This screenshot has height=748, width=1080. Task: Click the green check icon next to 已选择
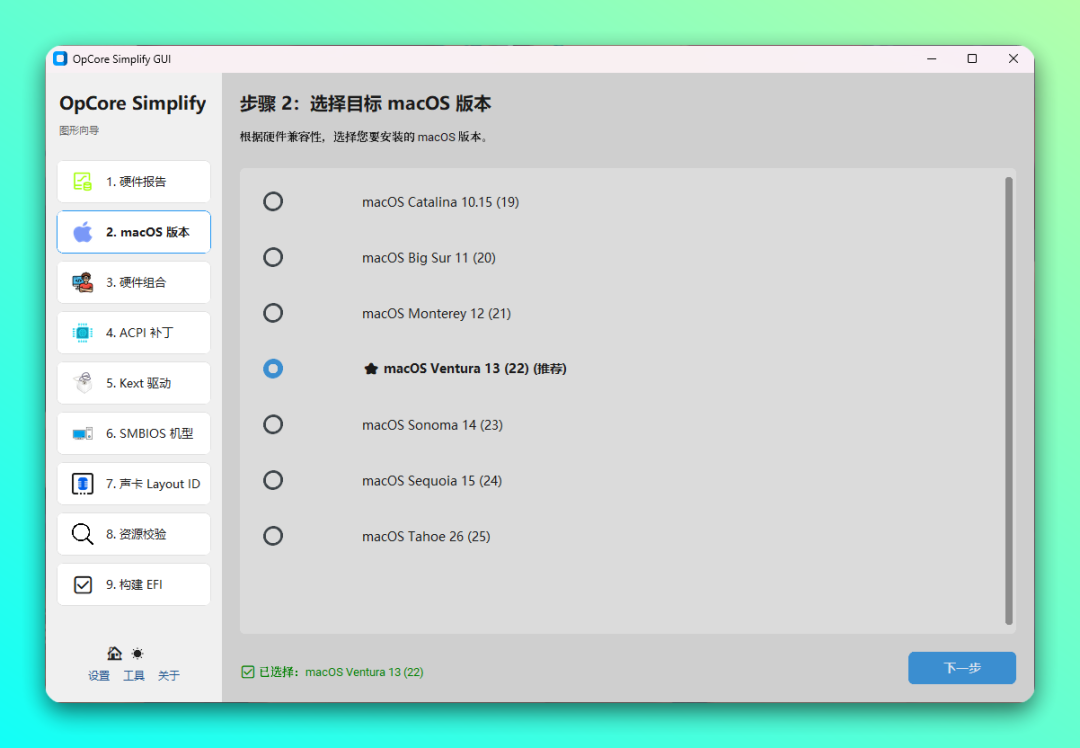click(x=248, y=672)
